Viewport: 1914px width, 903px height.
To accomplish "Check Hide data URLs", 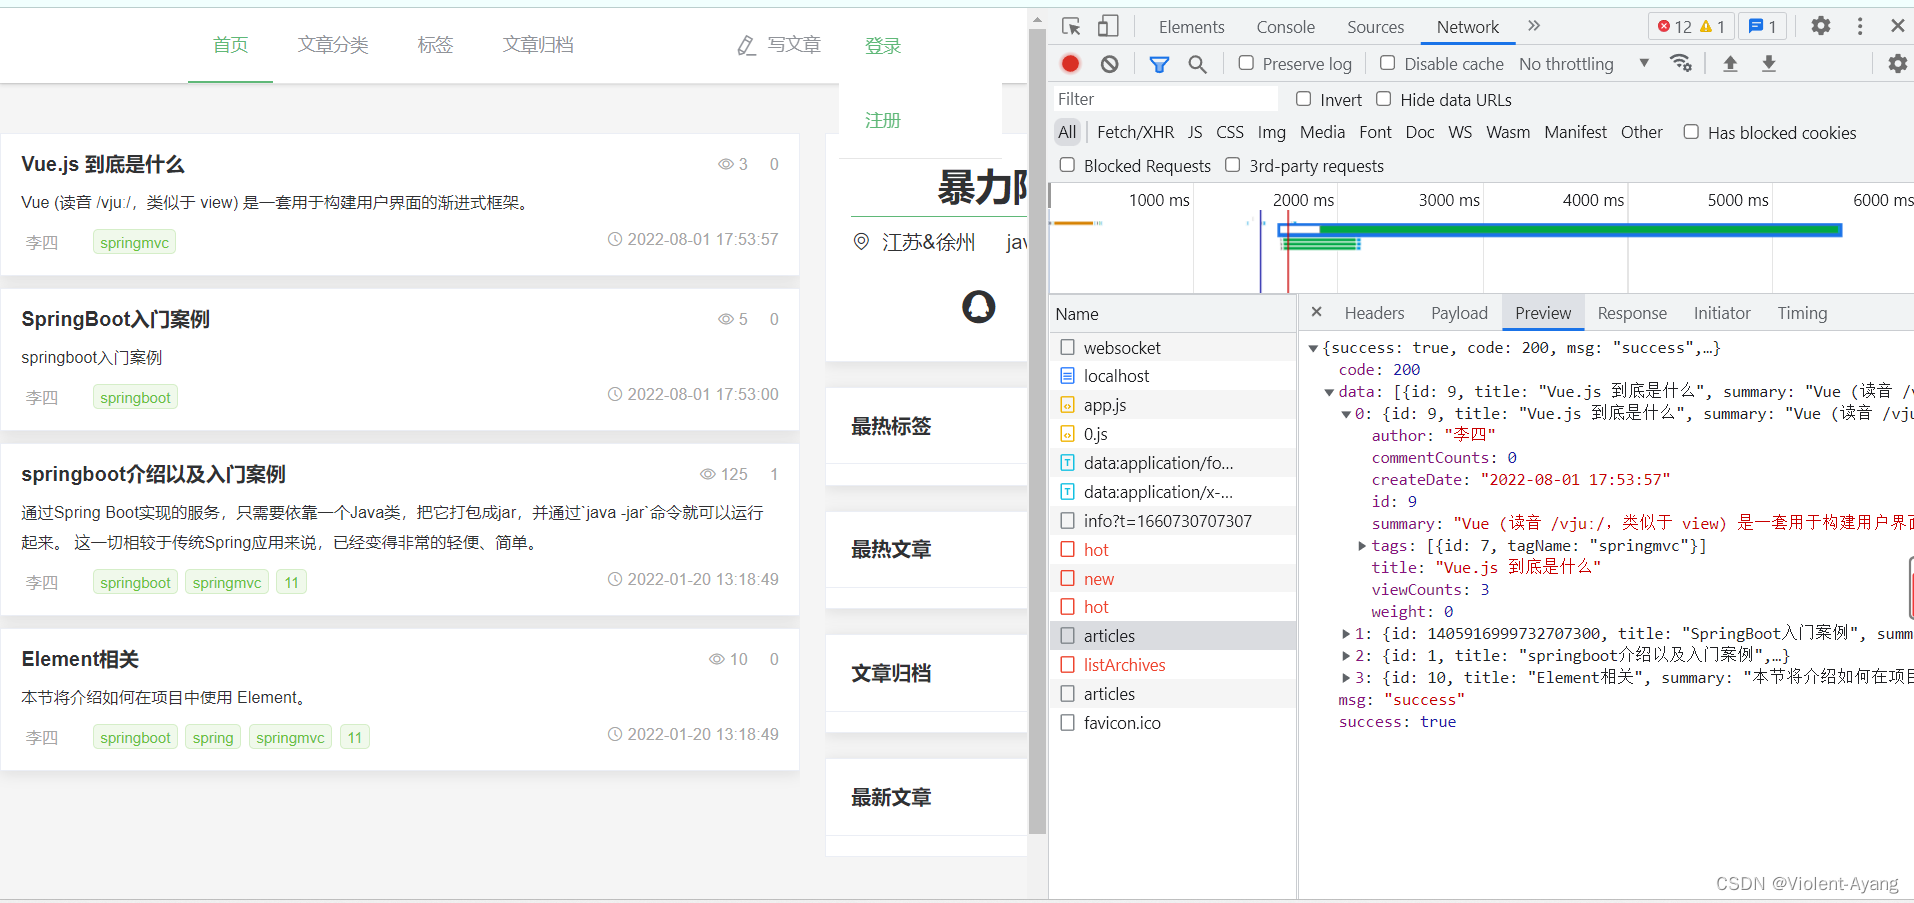I will (1384, 99).
